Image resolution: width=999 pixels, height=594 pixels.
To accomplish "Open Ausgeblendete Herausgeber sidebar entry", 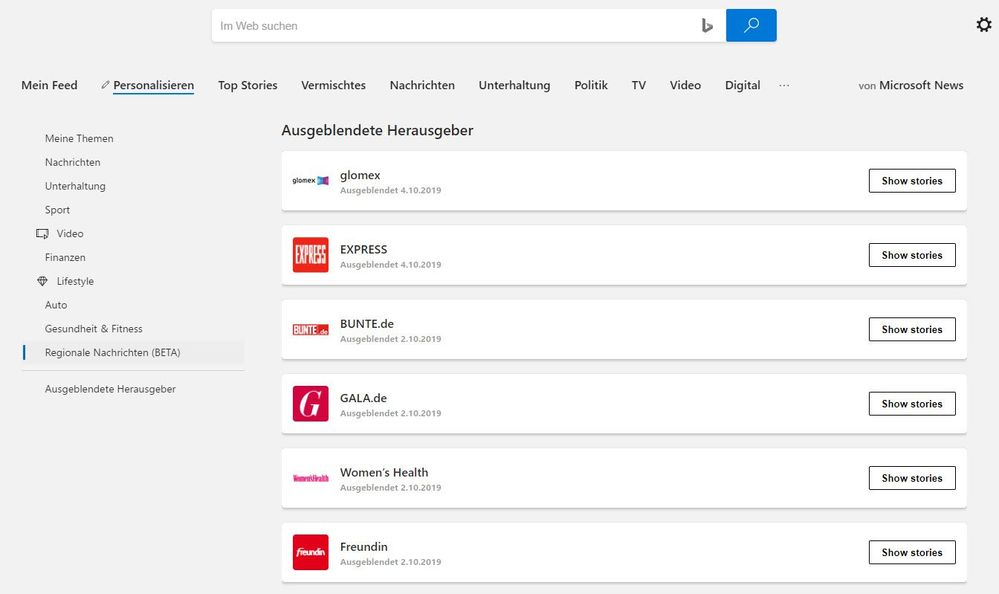I will pos(110,389).
